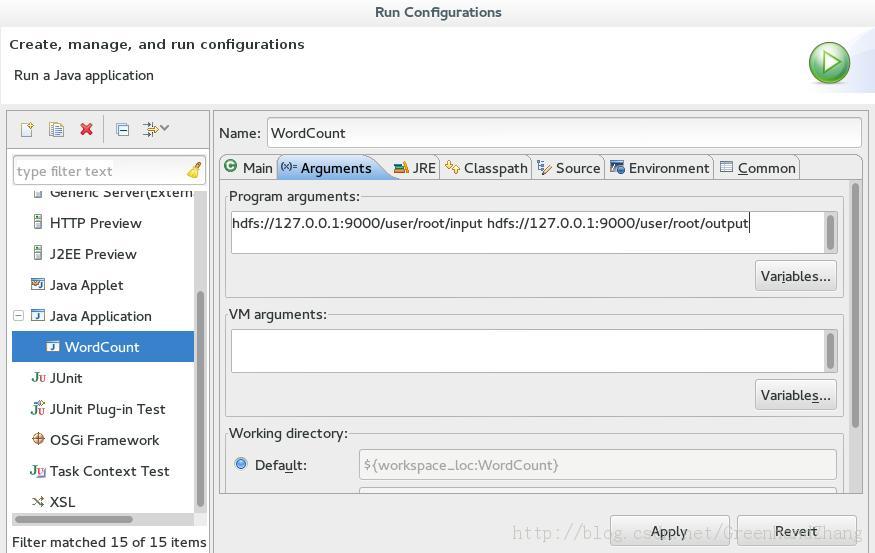Click Variables button under VM arguments
Image resolution: width=875 pixels, height=553 pixels.
(x=795, y=395)
